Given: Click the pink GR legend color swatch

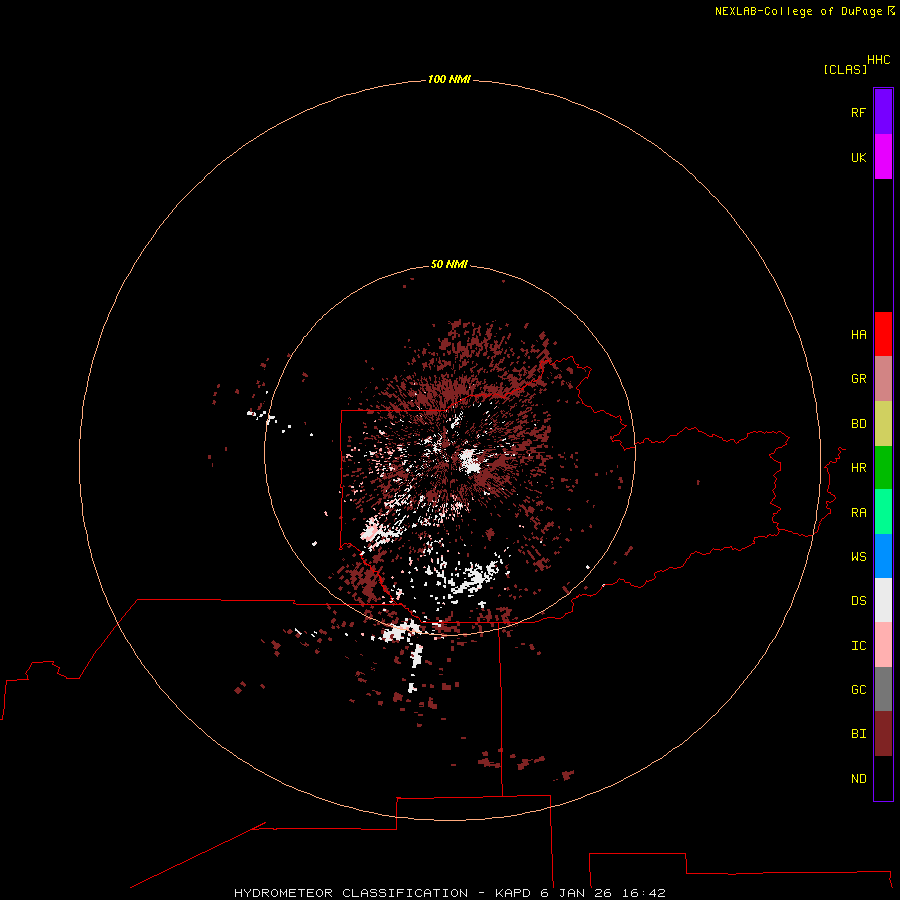Looking at the screenshot, I should 883,379.
